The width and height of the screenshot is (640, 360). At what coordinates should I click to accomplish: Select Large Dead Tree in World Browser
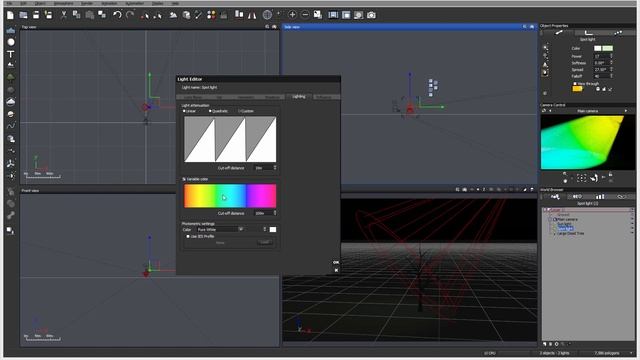pos(571,233)
